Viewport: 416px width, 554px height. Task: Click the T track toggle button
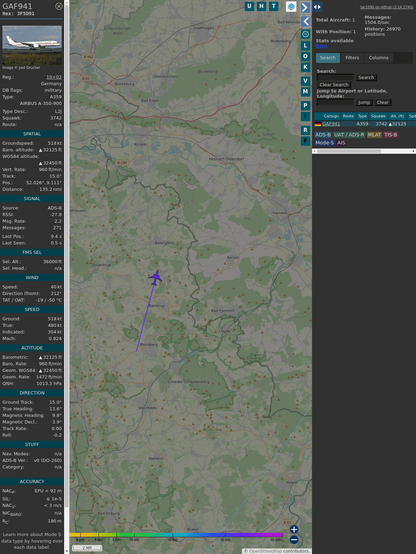click(x=274, y=6)
